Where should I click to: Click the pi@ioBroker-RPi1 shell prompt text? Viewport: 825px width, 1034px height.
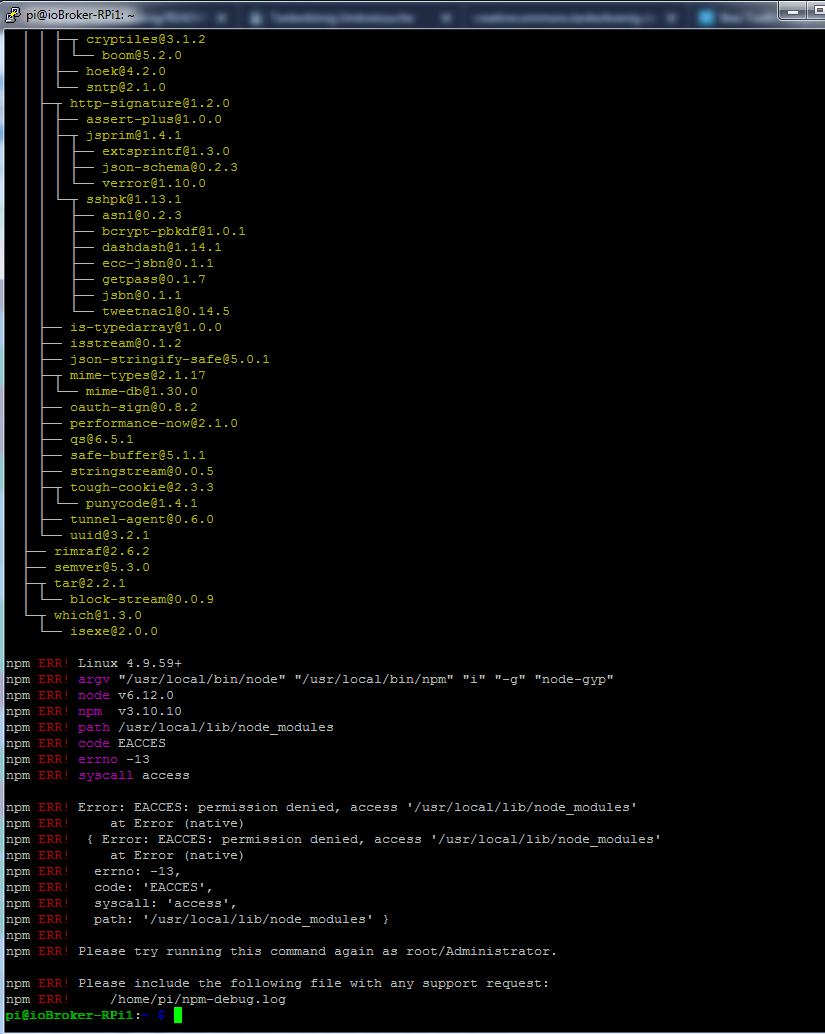point(70,1015)
